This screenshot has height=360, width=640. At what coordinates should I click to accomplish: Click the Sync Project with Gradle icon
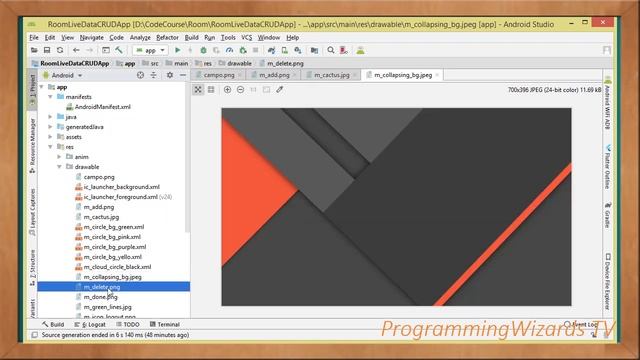pyautogui.click(x=271, y=50)
